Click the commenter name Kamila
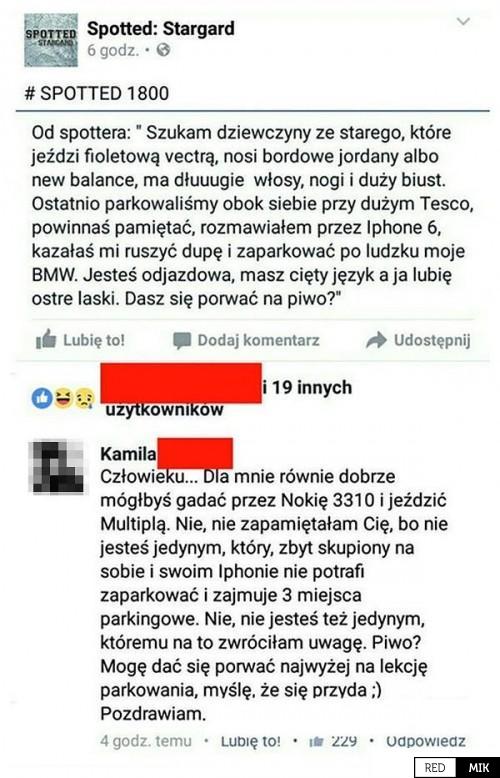 128,454
